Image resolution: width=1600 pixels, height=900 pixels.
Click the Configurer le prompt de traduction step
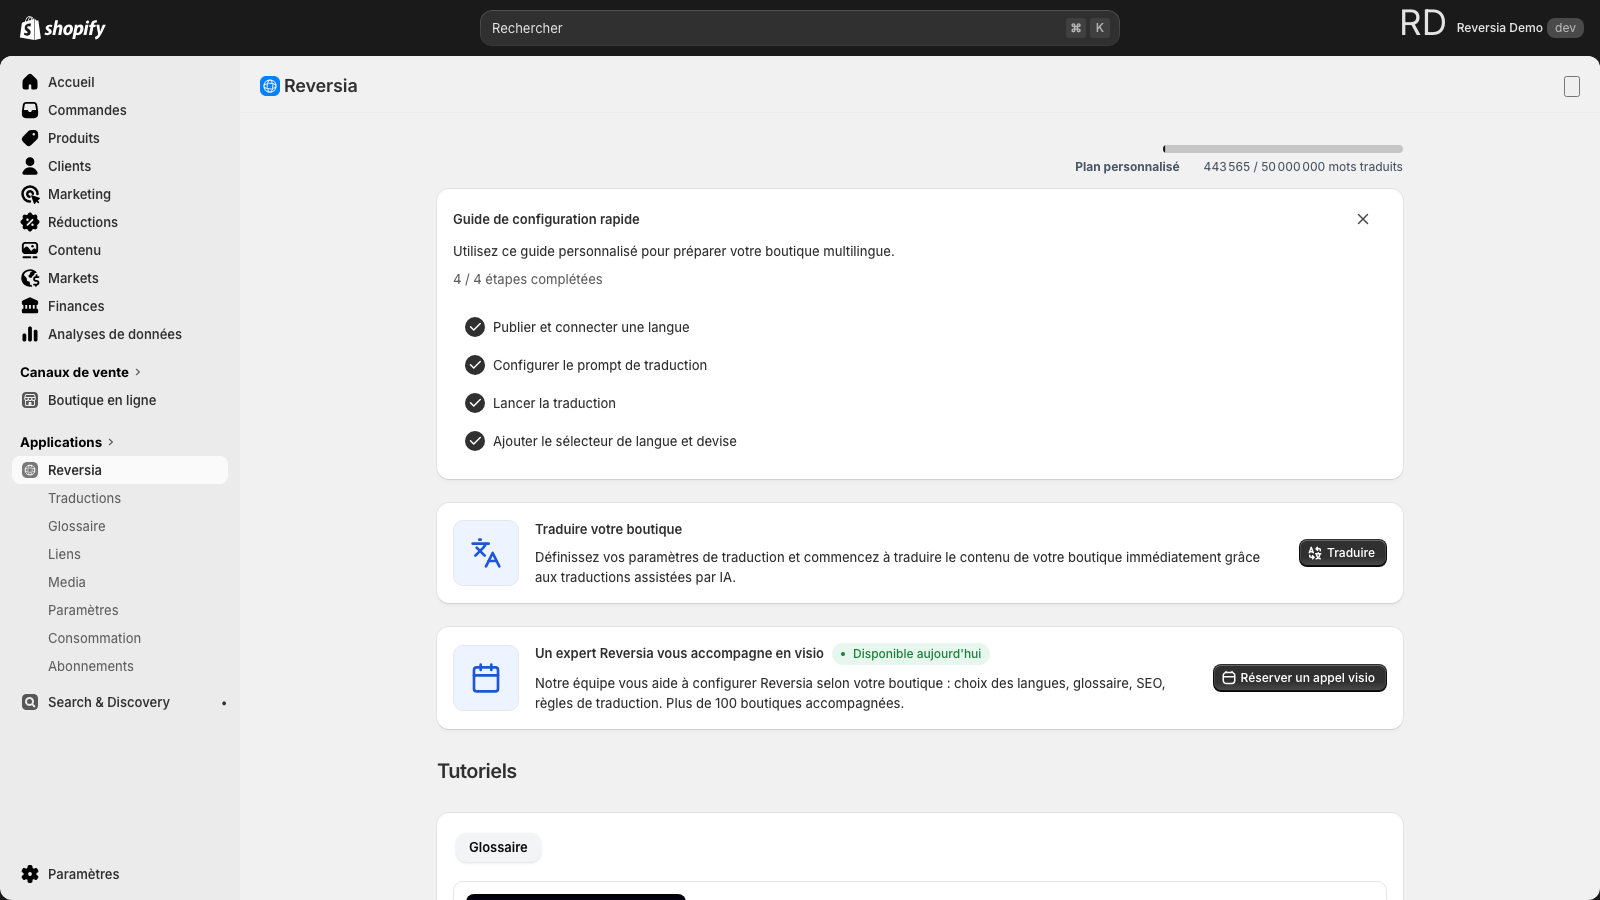point(600,365)
